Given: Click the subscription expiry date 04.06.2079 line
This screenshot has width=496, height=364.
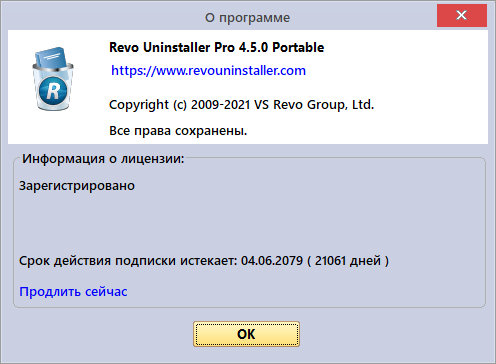Looking at the screenshot, I should click(x=204, y=261).
